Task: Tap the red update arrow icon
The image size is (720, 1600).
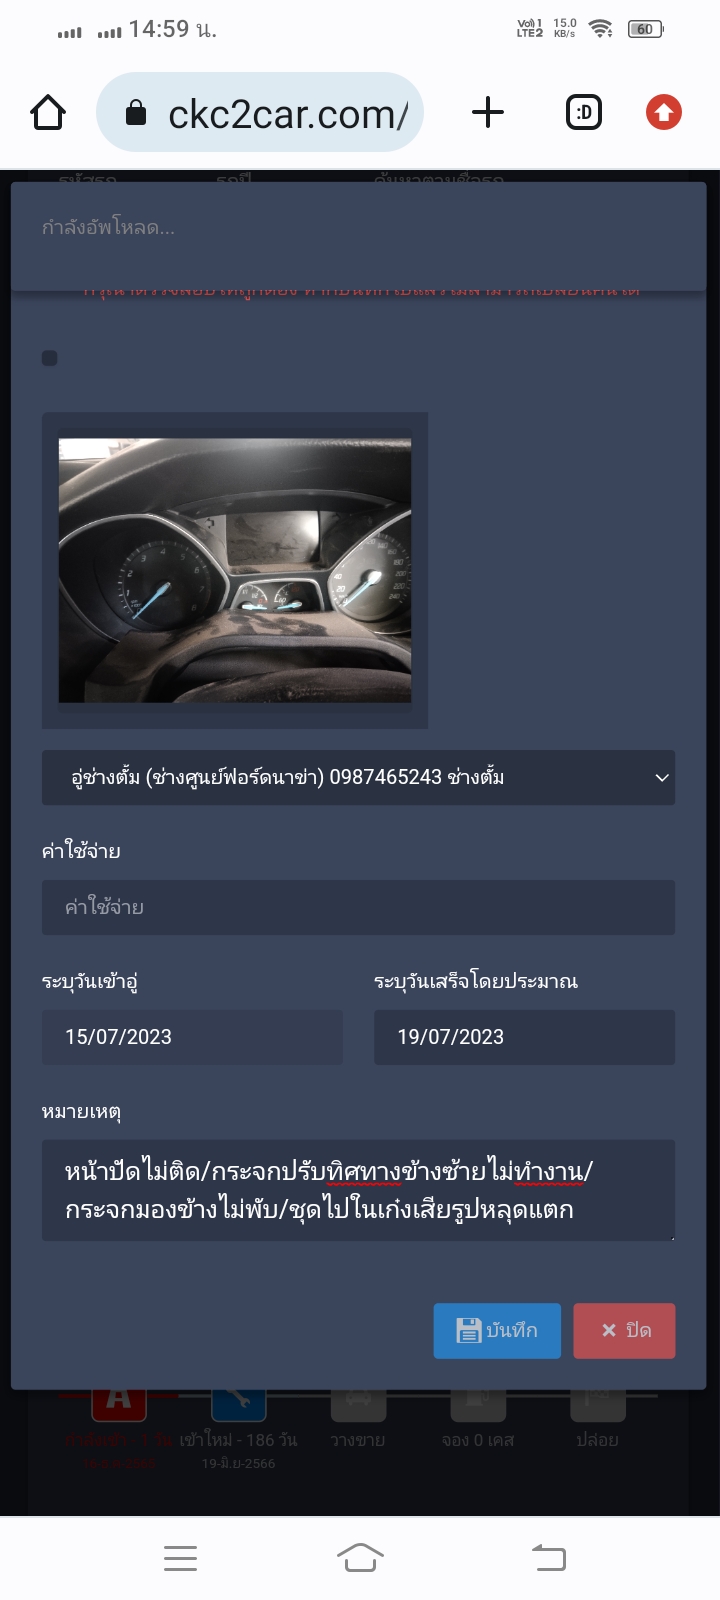Action: click(x=664, y=112)
